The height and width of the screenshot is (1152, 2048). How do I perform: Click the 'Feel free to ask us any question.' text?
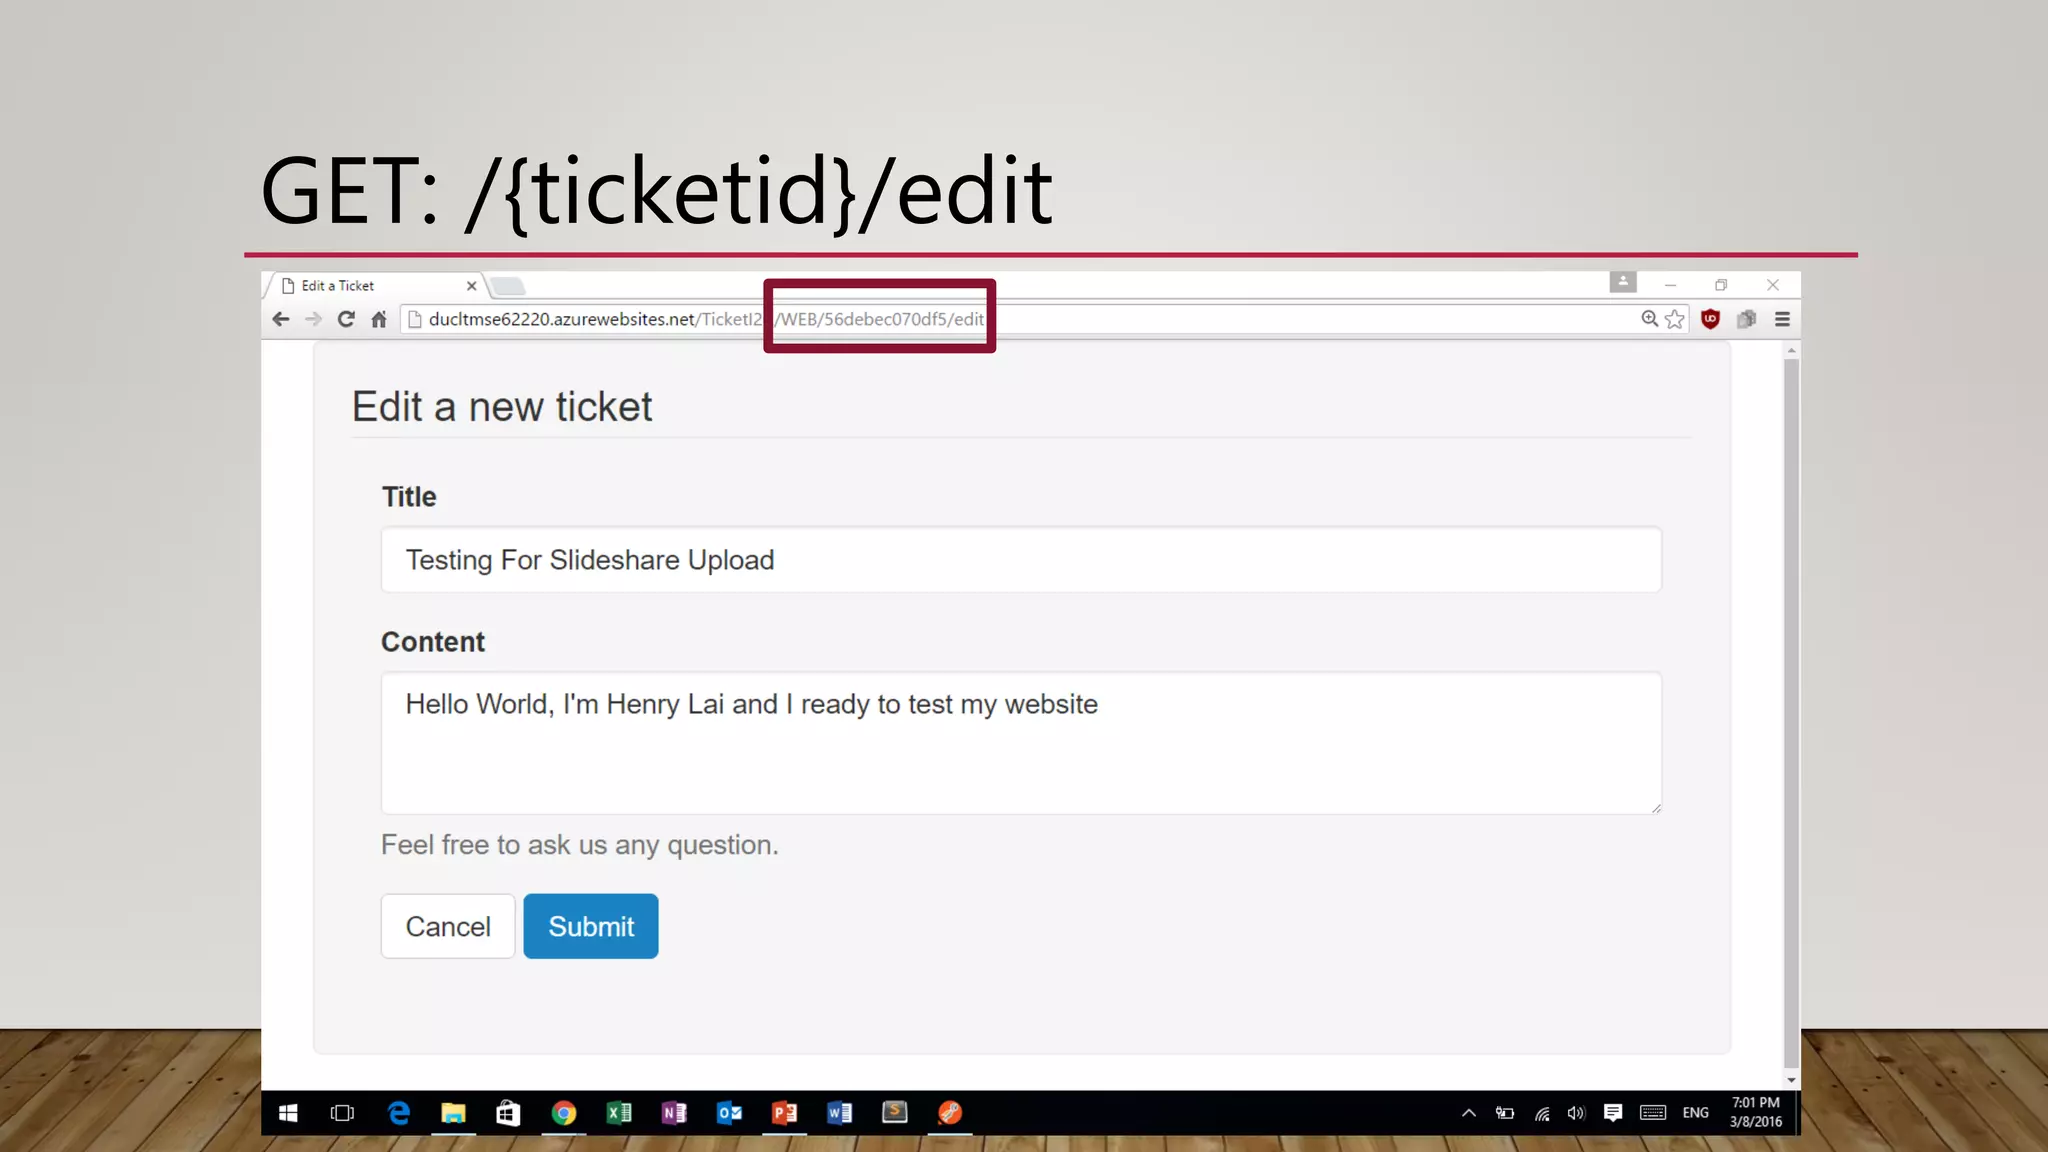coord(579,845)
